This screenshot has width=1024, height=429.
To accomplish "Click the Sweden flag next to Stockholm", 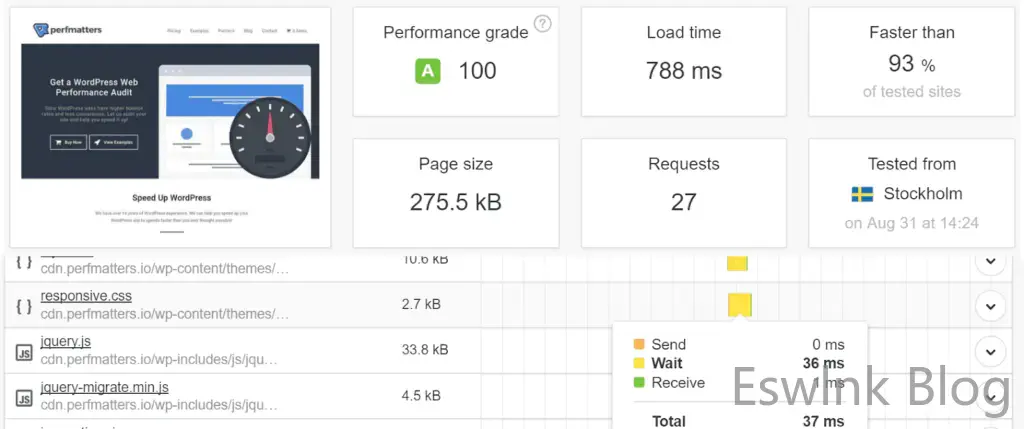I will 862,194.
